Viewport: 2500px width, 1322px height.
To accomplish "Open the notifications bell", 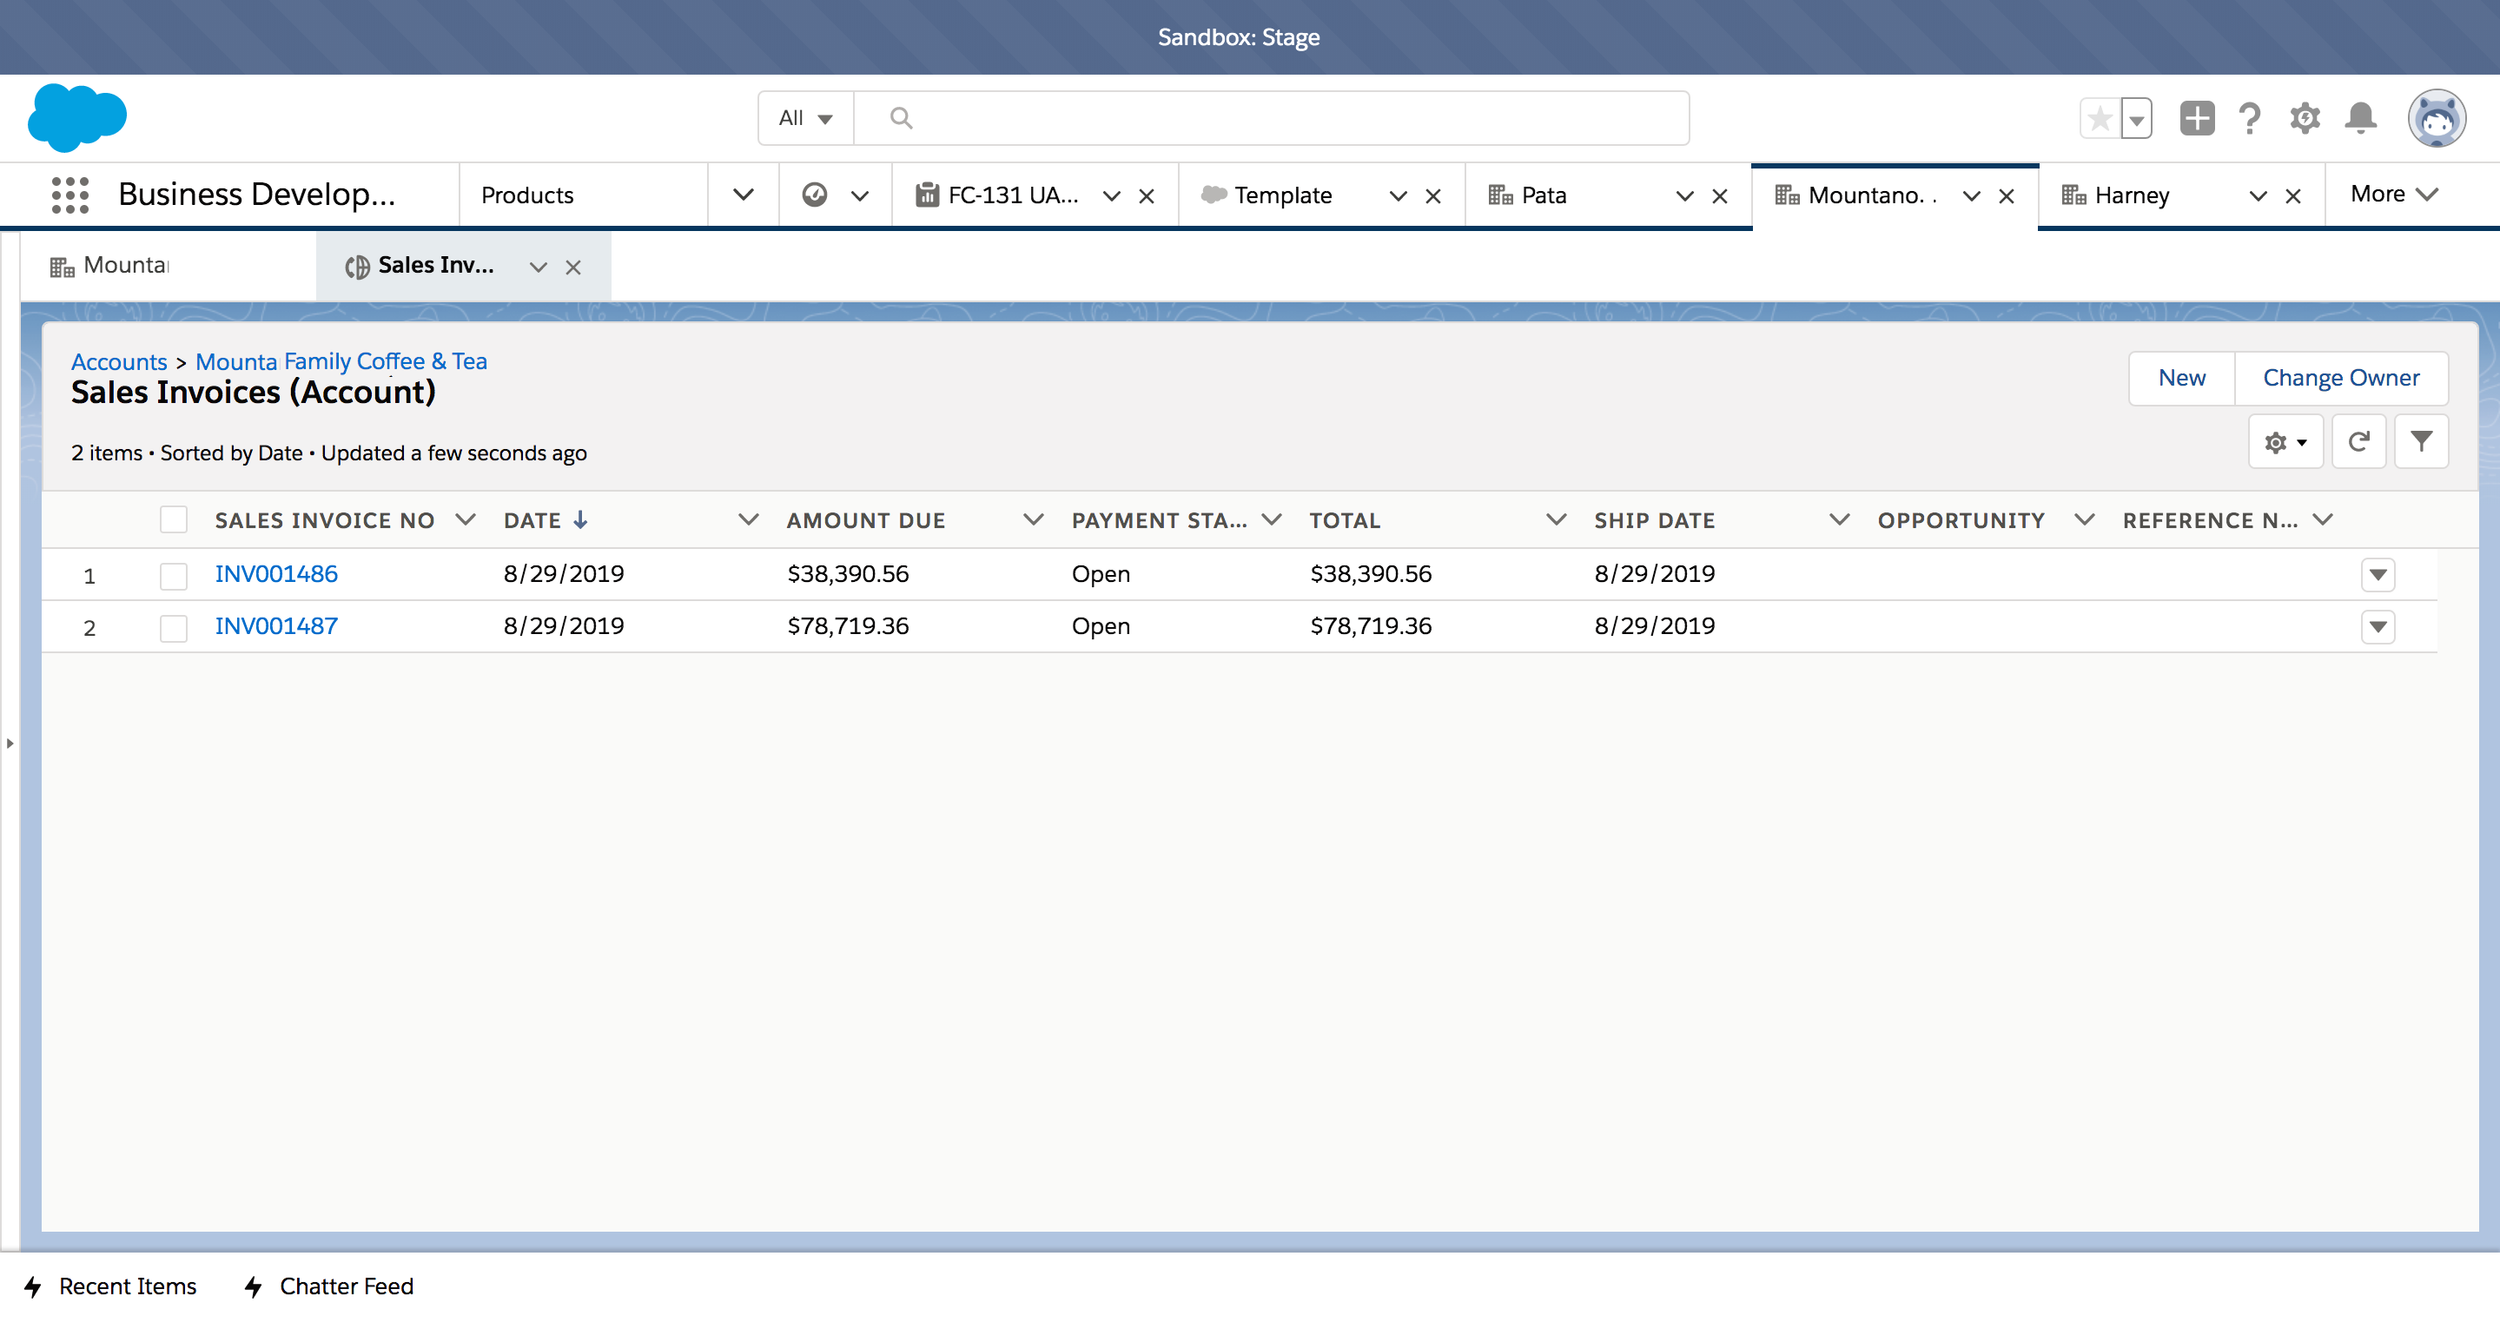I will [x=2361, y=118].
